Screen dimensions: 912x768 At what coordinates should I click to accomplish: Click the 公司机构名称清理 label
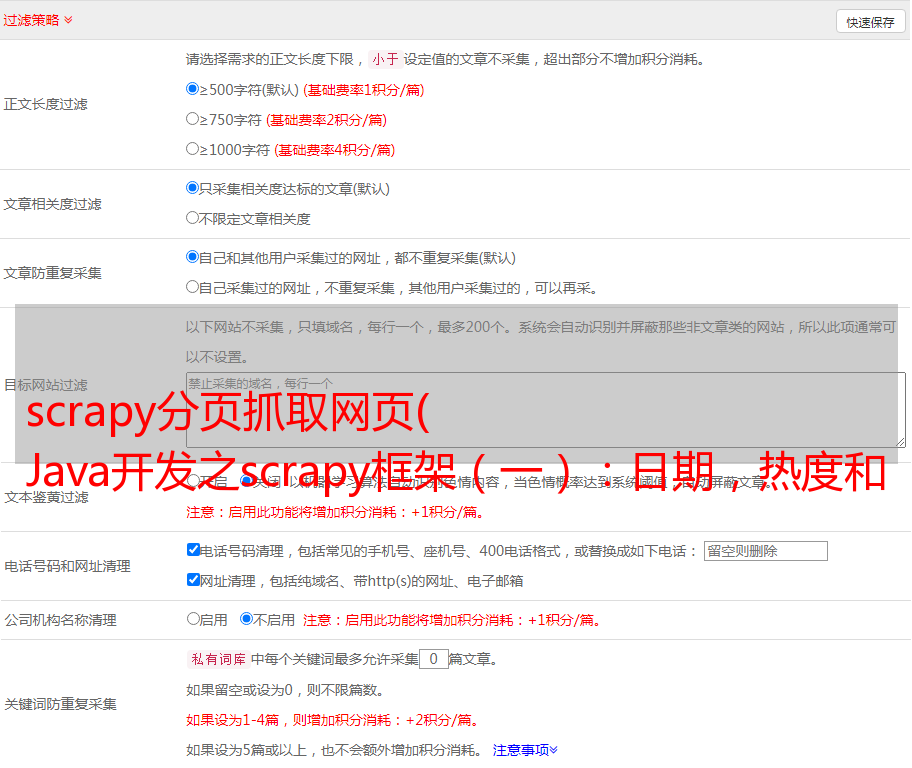coord(60,620)
